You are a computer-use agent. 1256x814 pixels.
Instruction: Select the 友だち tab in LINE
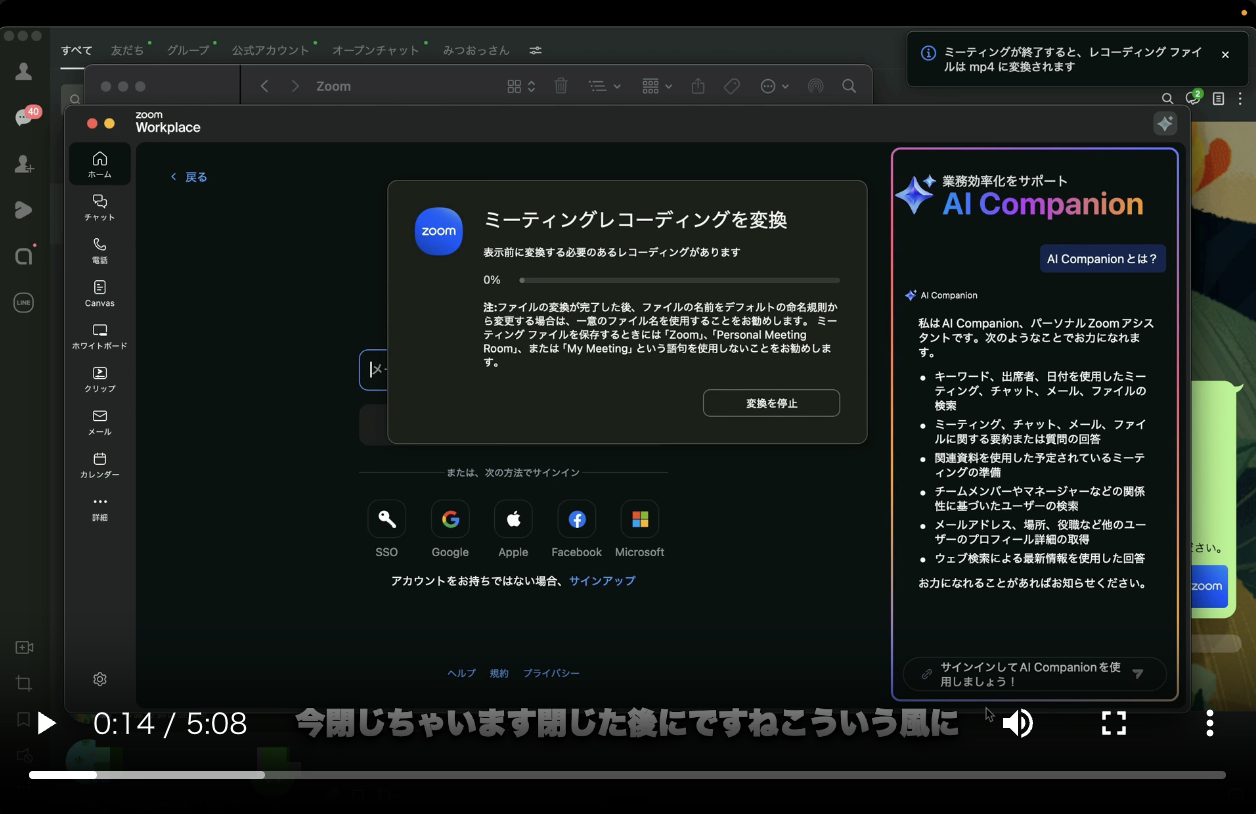point(127,50)
